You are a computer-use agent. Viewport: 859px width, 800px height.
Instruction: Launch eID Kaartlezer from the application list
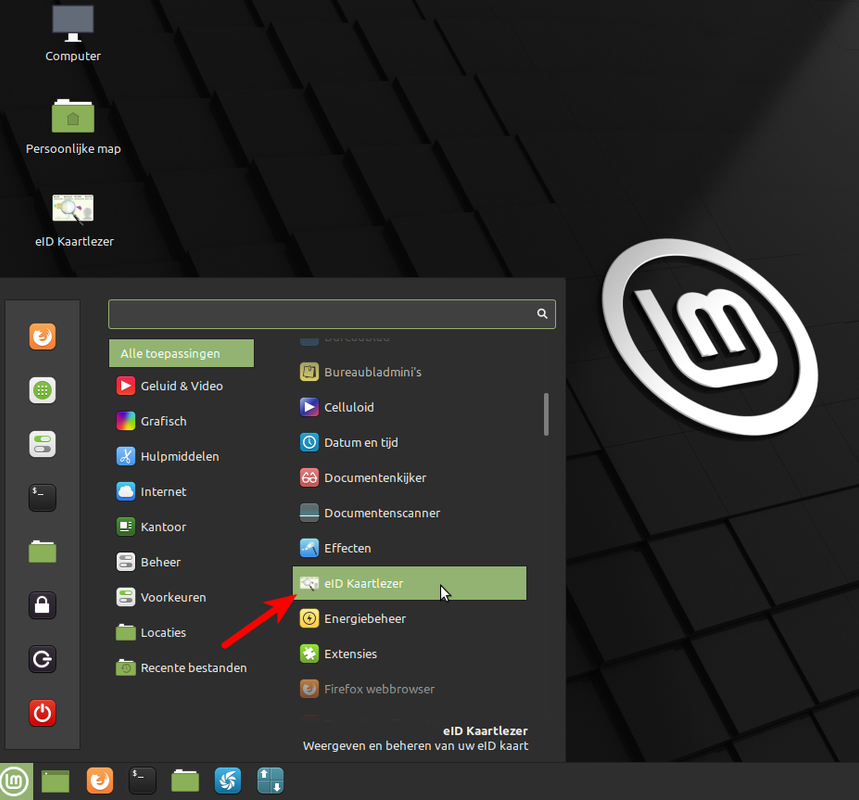click(410, 584)
